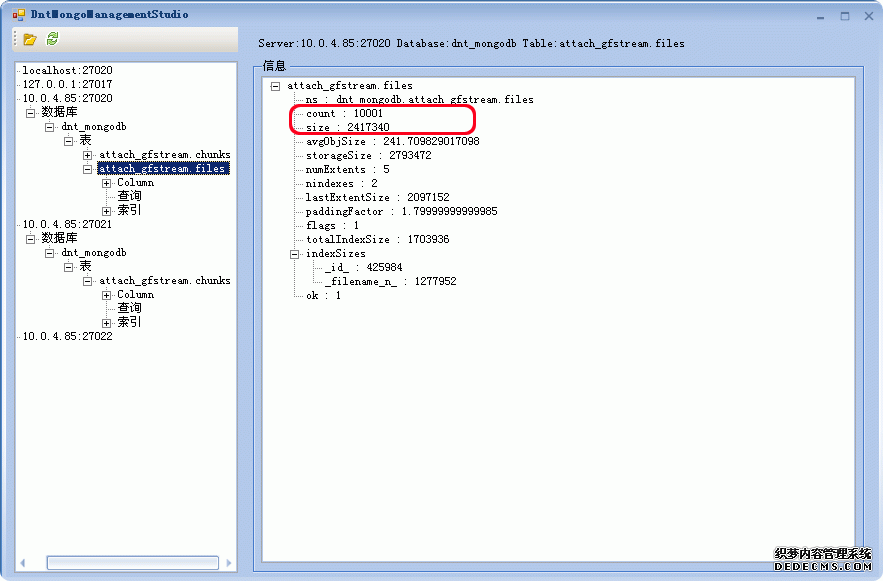This screenshot has width=883, height=581.
Task: Select the count : 10001 info row
Action: [x=344, y=114]
